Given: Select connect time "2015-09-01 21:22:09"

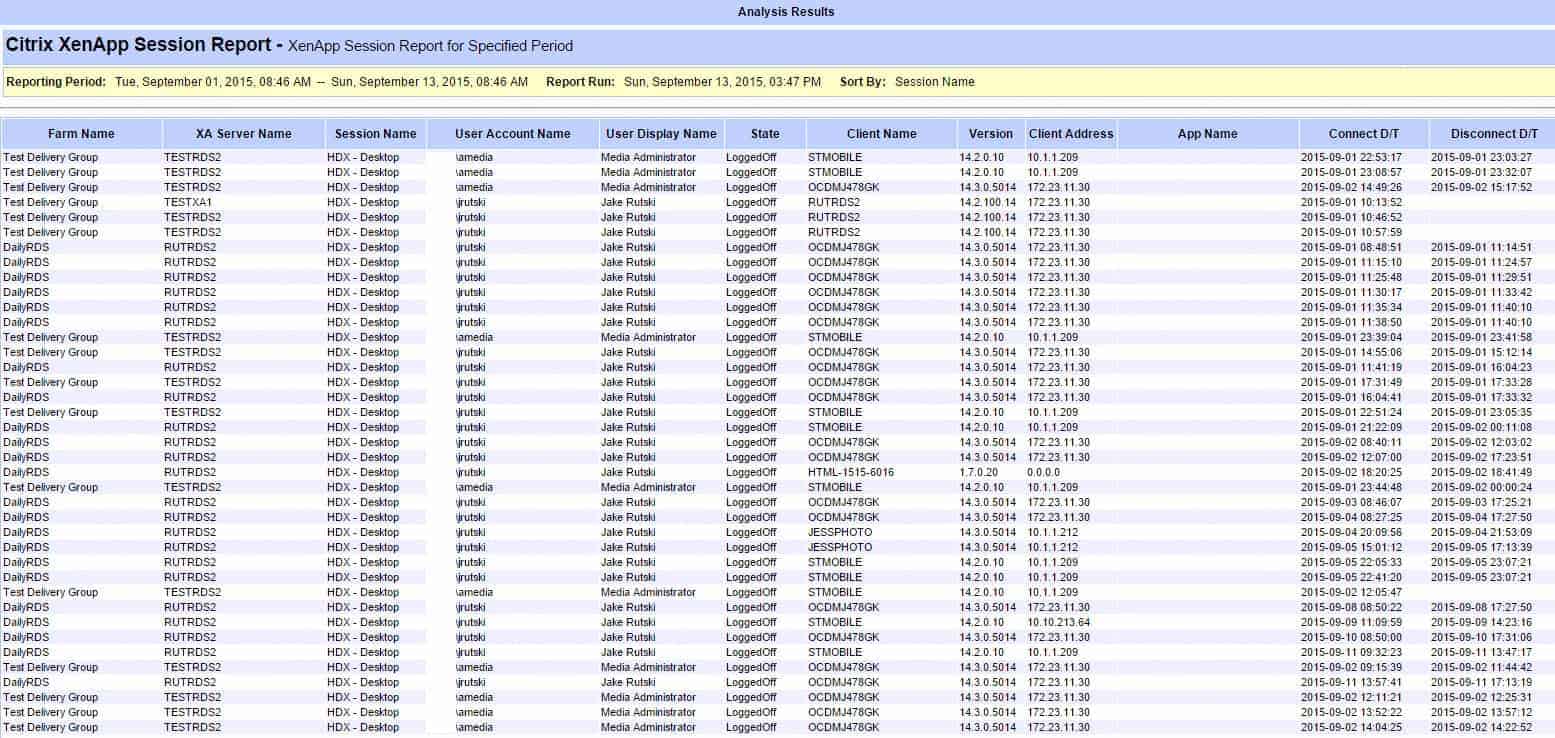Looking at the screenshot, I should point(1351,427).
